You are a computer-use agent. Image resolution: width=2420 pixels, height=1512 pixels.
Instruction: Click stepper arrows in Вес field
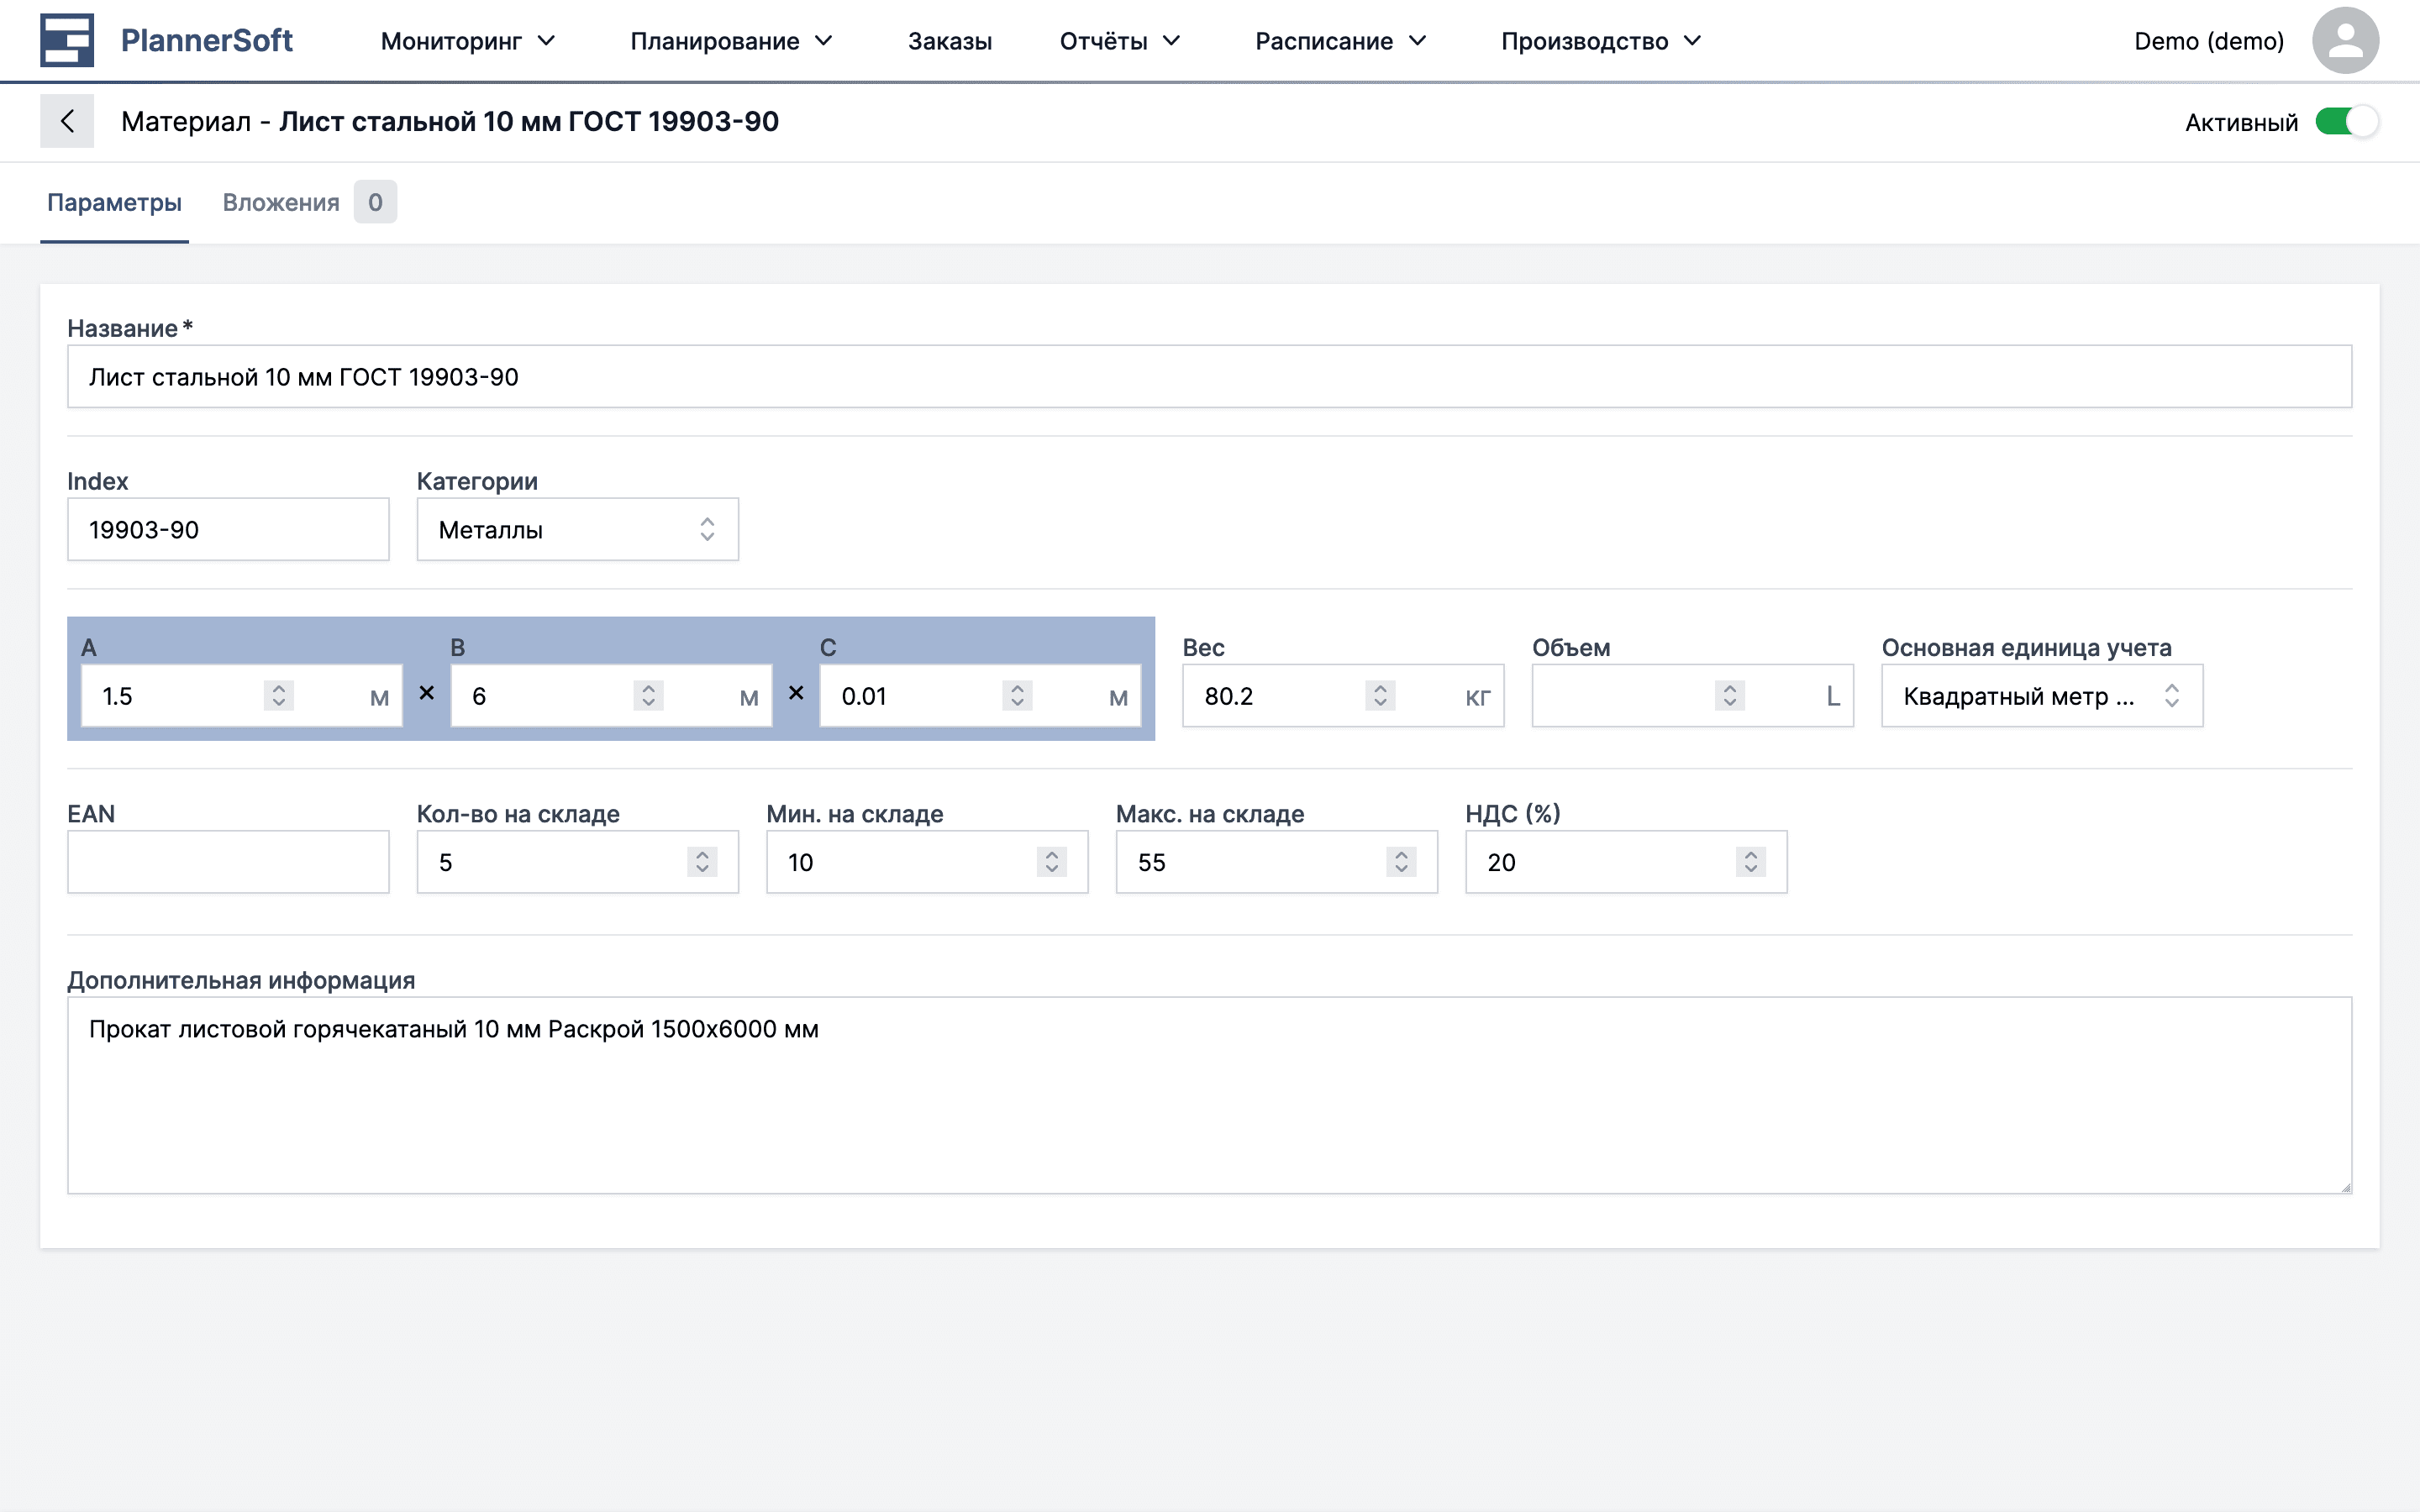click(x=1380, y=696)
